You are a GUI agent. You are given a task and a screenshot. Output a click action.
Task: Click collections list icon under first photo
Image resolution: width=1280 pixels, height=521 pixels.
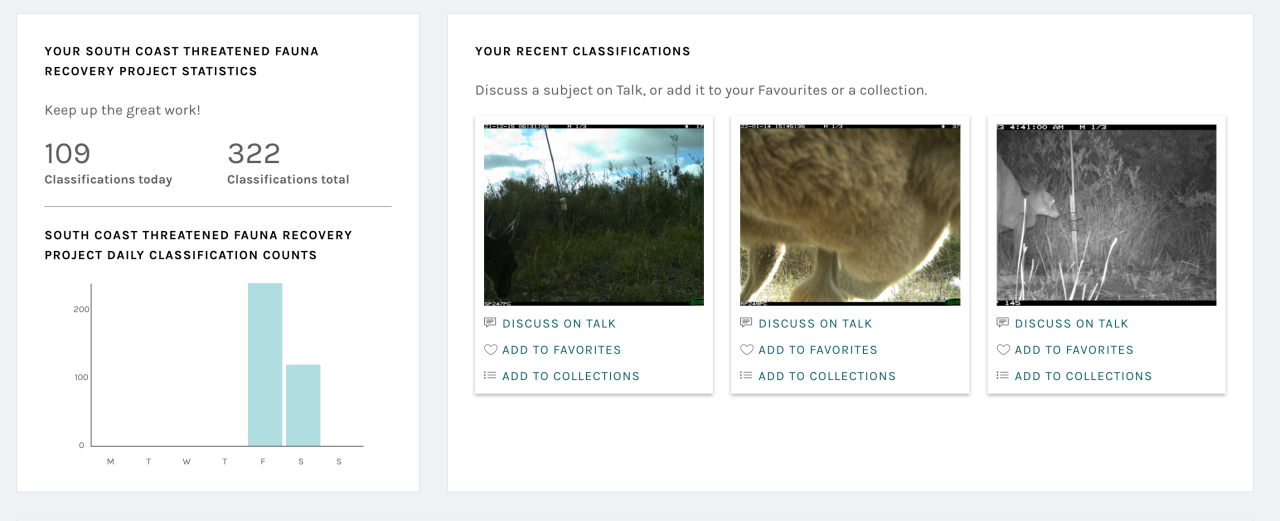click(x=490, y=376)
